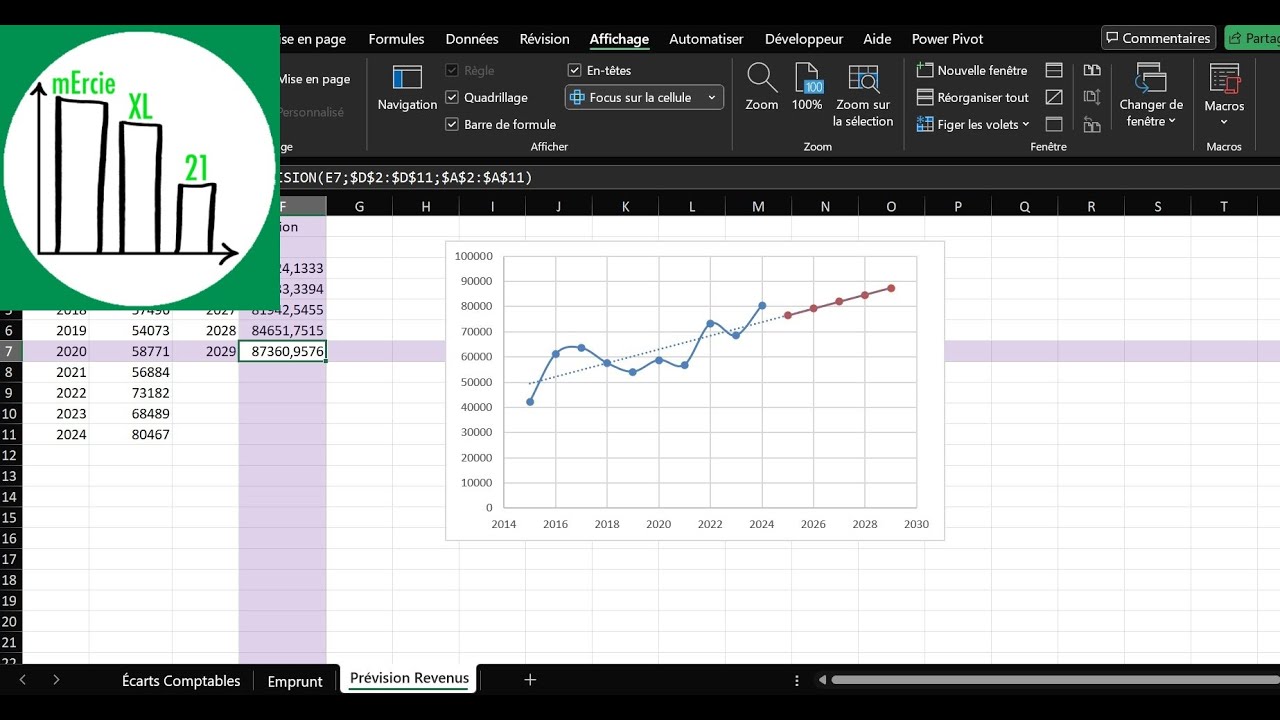Select row header 12

tap(10, 455)
